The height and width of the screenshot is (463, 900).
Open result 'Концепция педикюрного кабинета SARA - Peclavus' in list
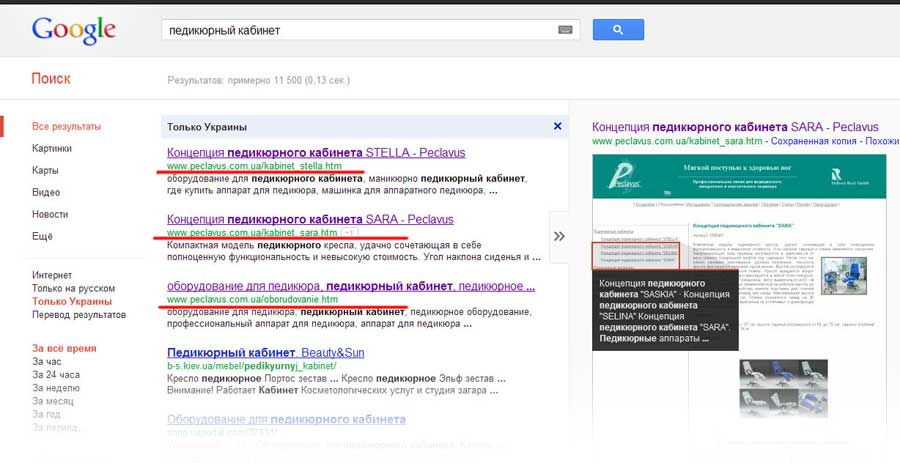[x=310, y=220]
